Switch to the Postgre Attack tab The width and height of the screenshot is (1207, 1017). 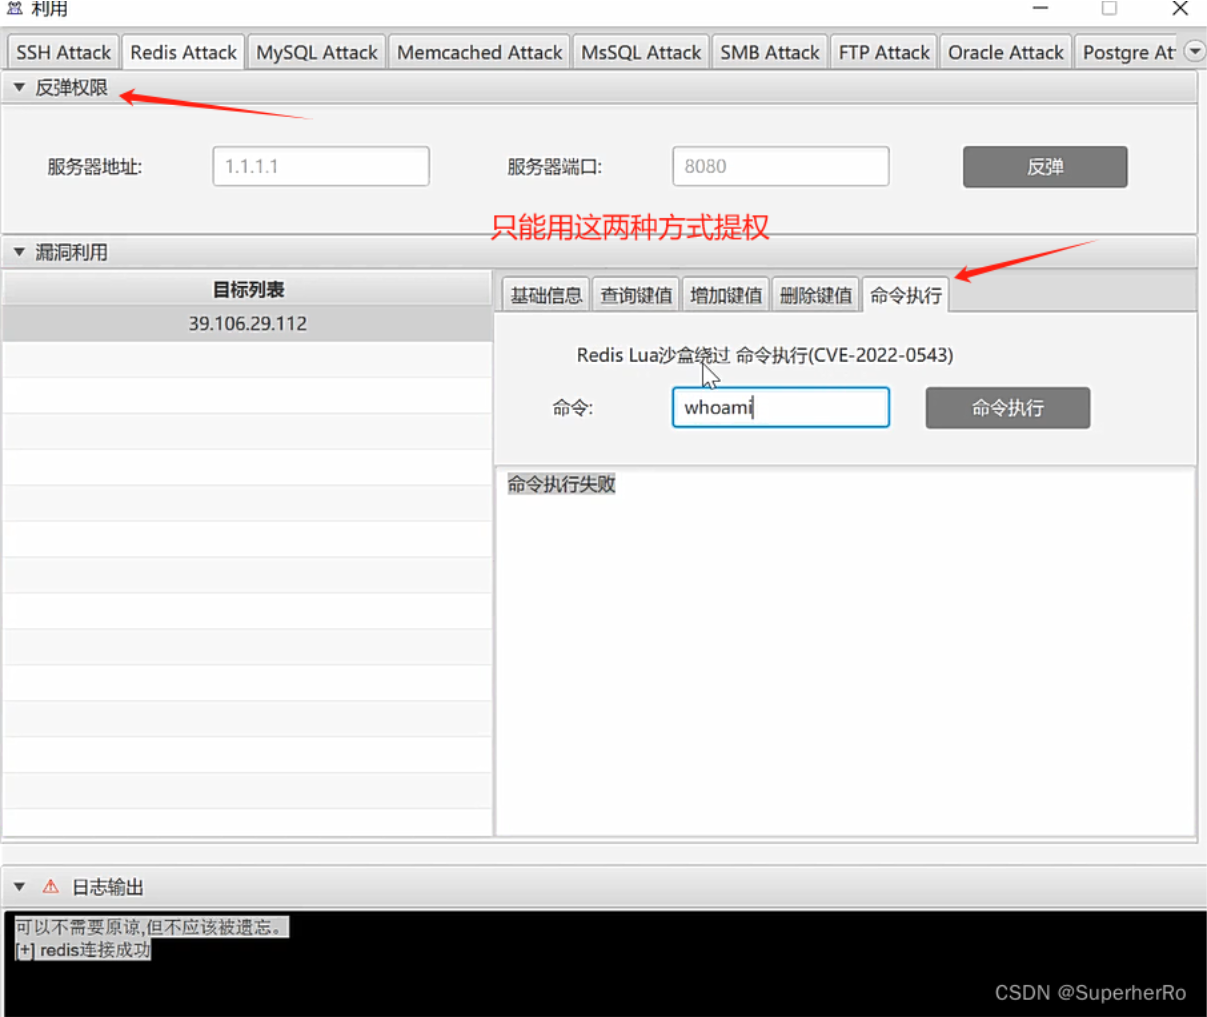point(1128,52)
